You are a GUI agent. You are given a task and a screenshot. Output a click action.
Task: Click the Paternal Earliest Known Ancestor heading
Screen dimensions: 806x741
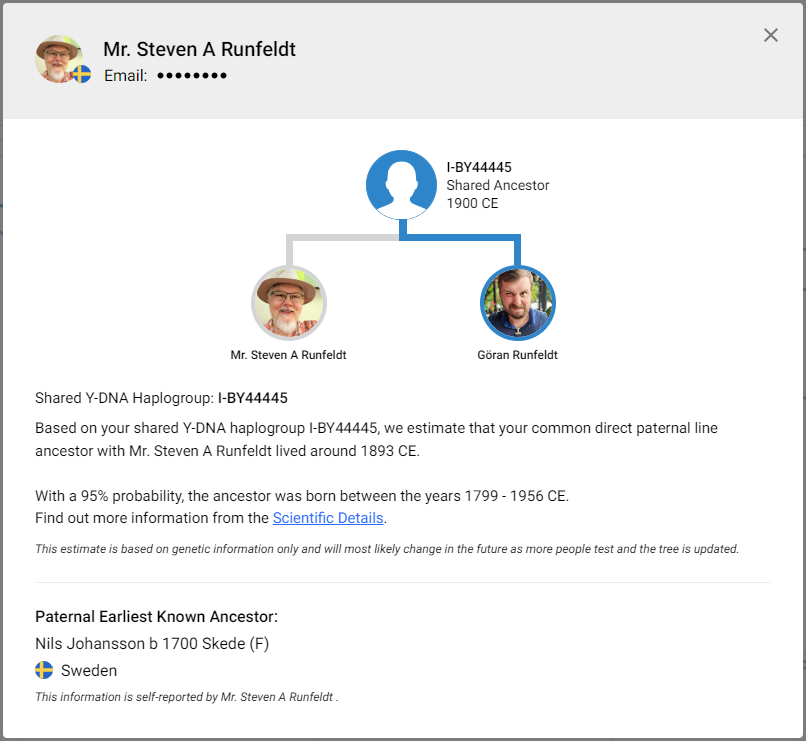point(156,617)
